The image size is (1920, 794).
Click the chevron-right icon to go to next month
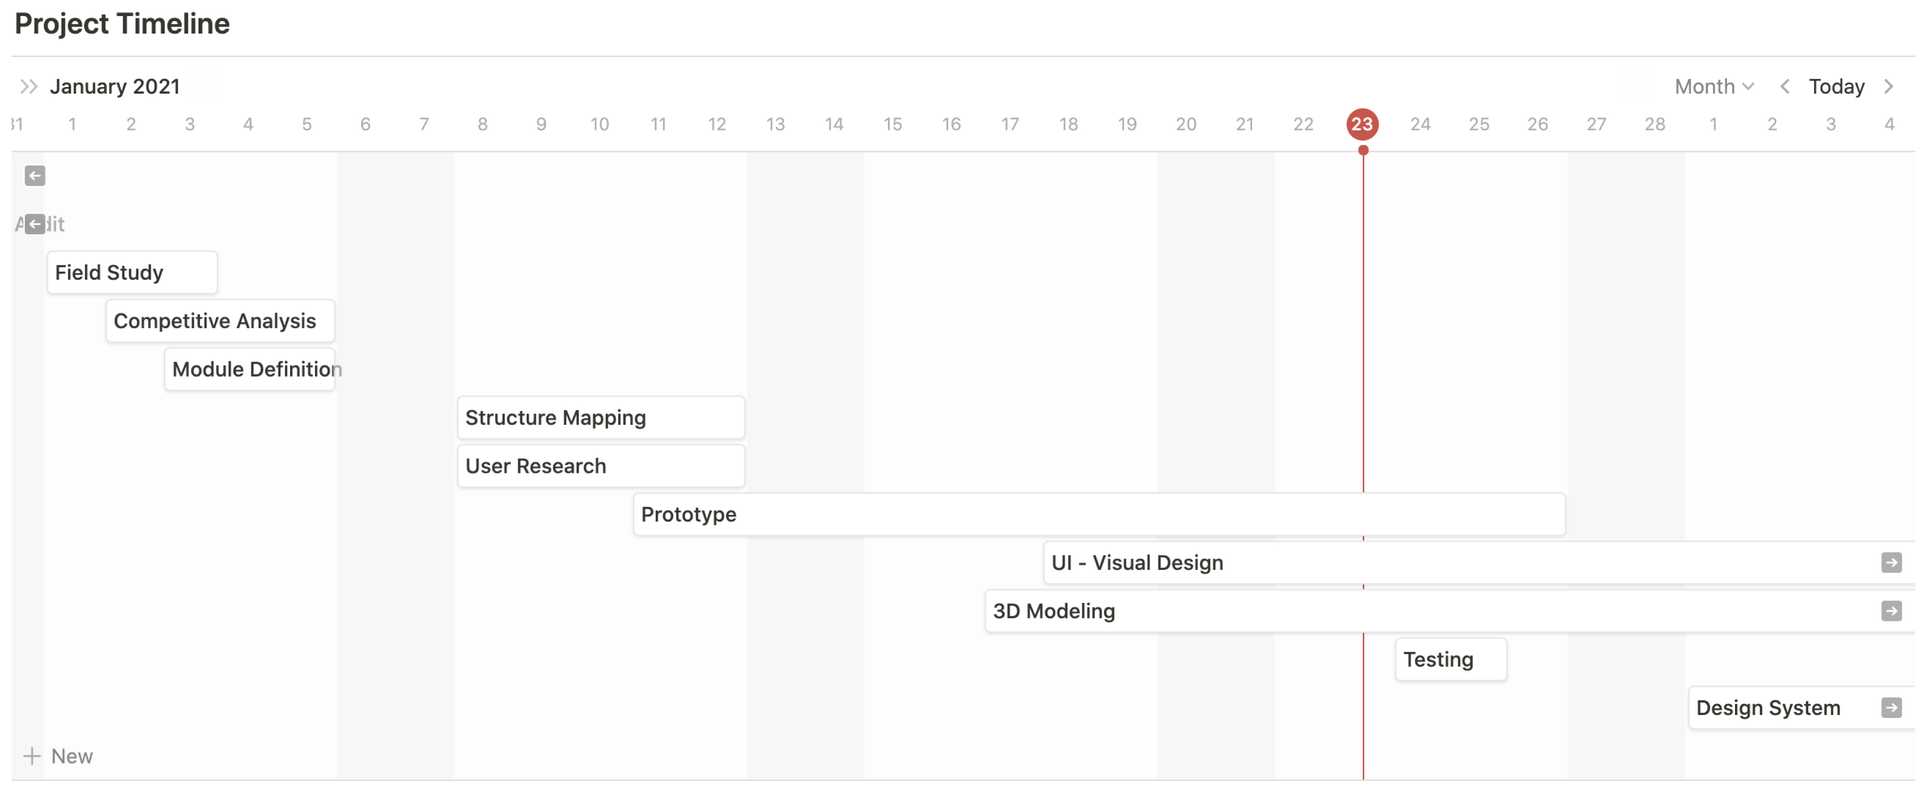click(1890, 86)
